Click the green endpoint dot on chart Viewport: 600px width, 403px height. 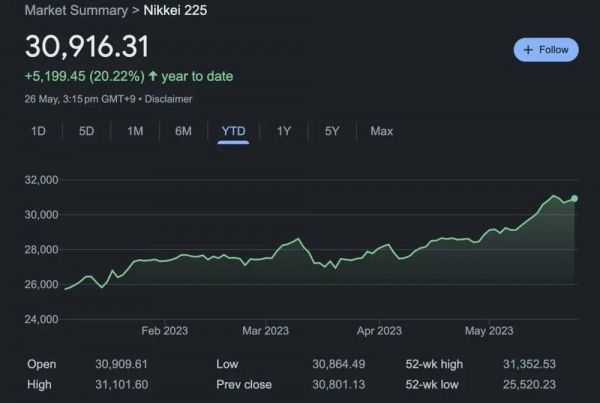[x=574, y=199]
